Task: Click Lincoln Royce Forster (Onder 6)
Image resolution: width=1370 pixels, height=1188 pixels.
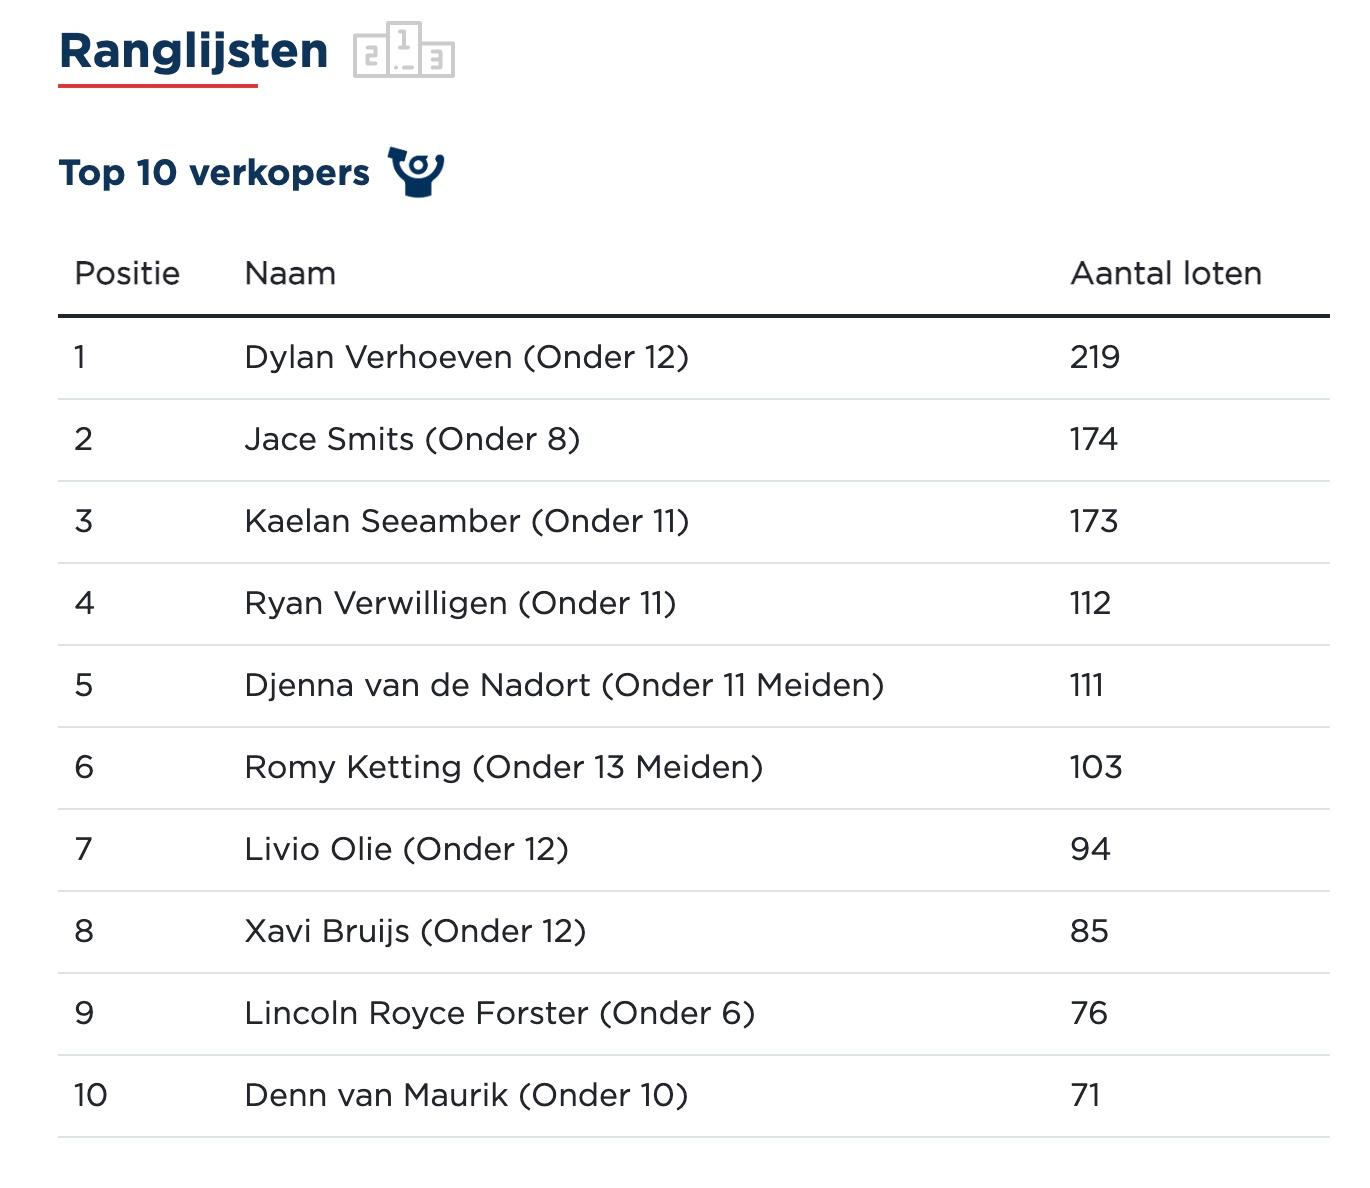Action: coord(499,1014)
